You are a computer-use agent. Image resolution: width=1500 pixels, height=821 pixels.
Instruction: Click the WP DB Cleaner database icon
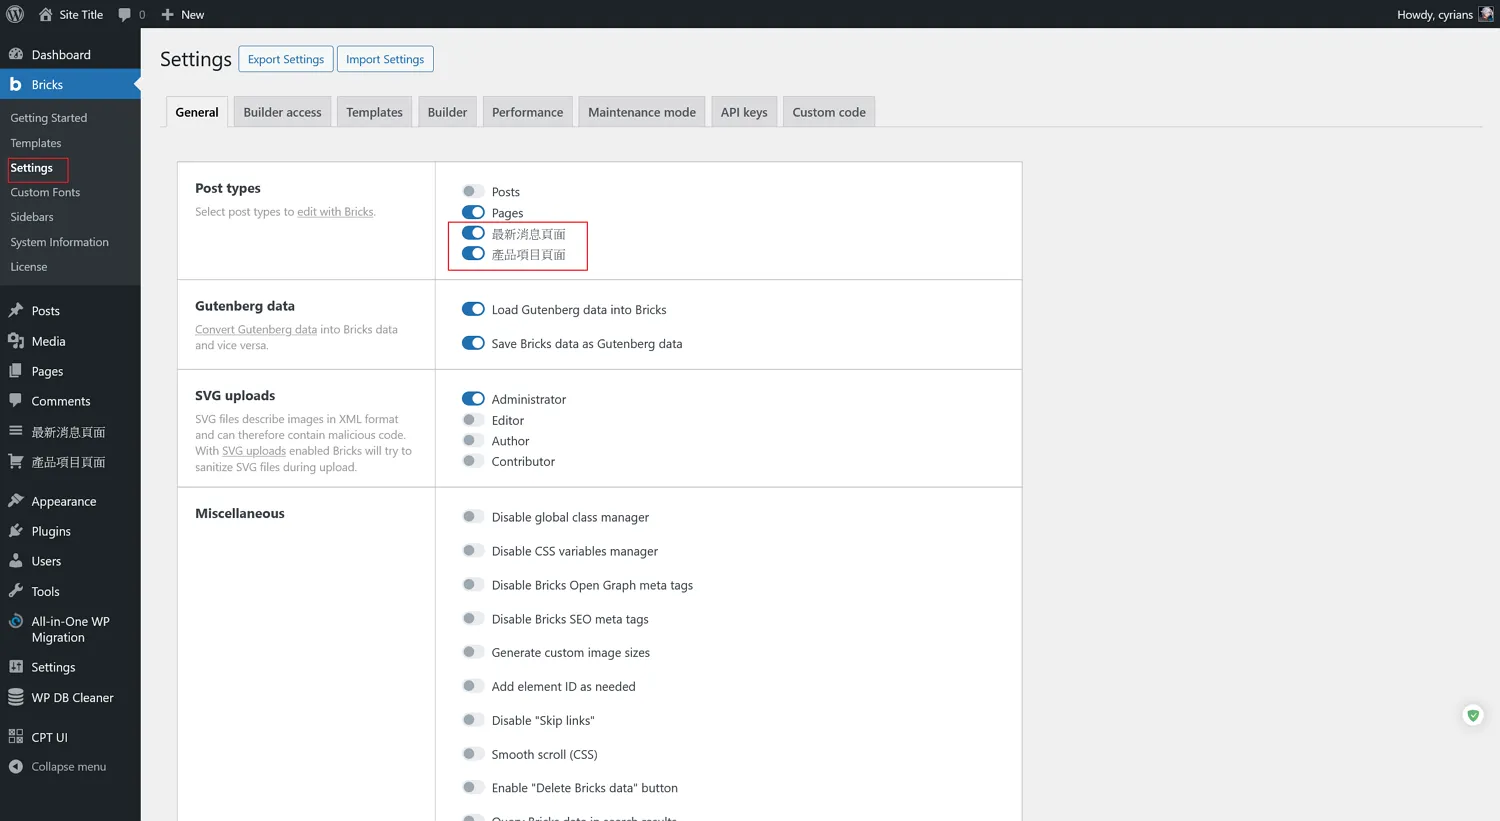[16, 697]
